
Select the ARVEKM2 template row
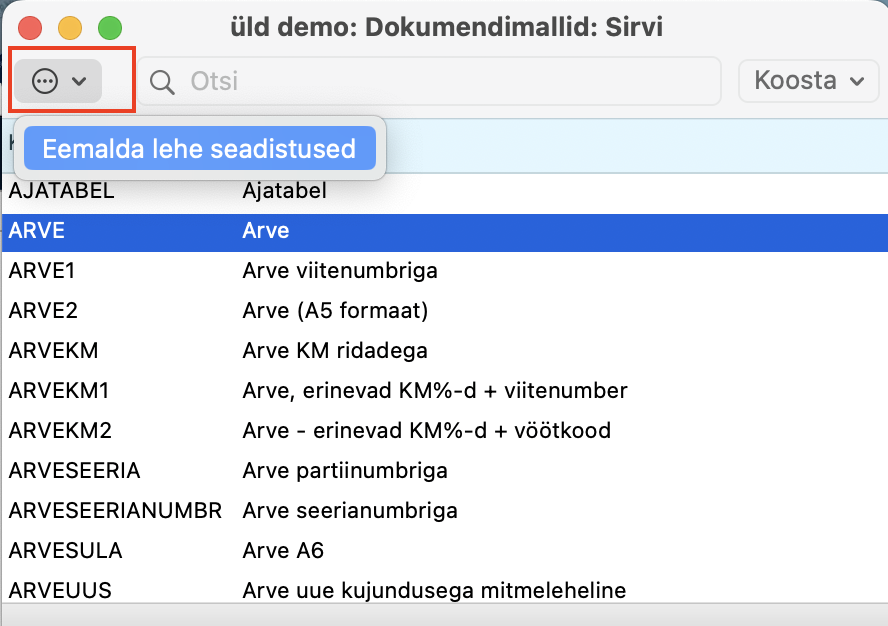click(x=60, y=431)
